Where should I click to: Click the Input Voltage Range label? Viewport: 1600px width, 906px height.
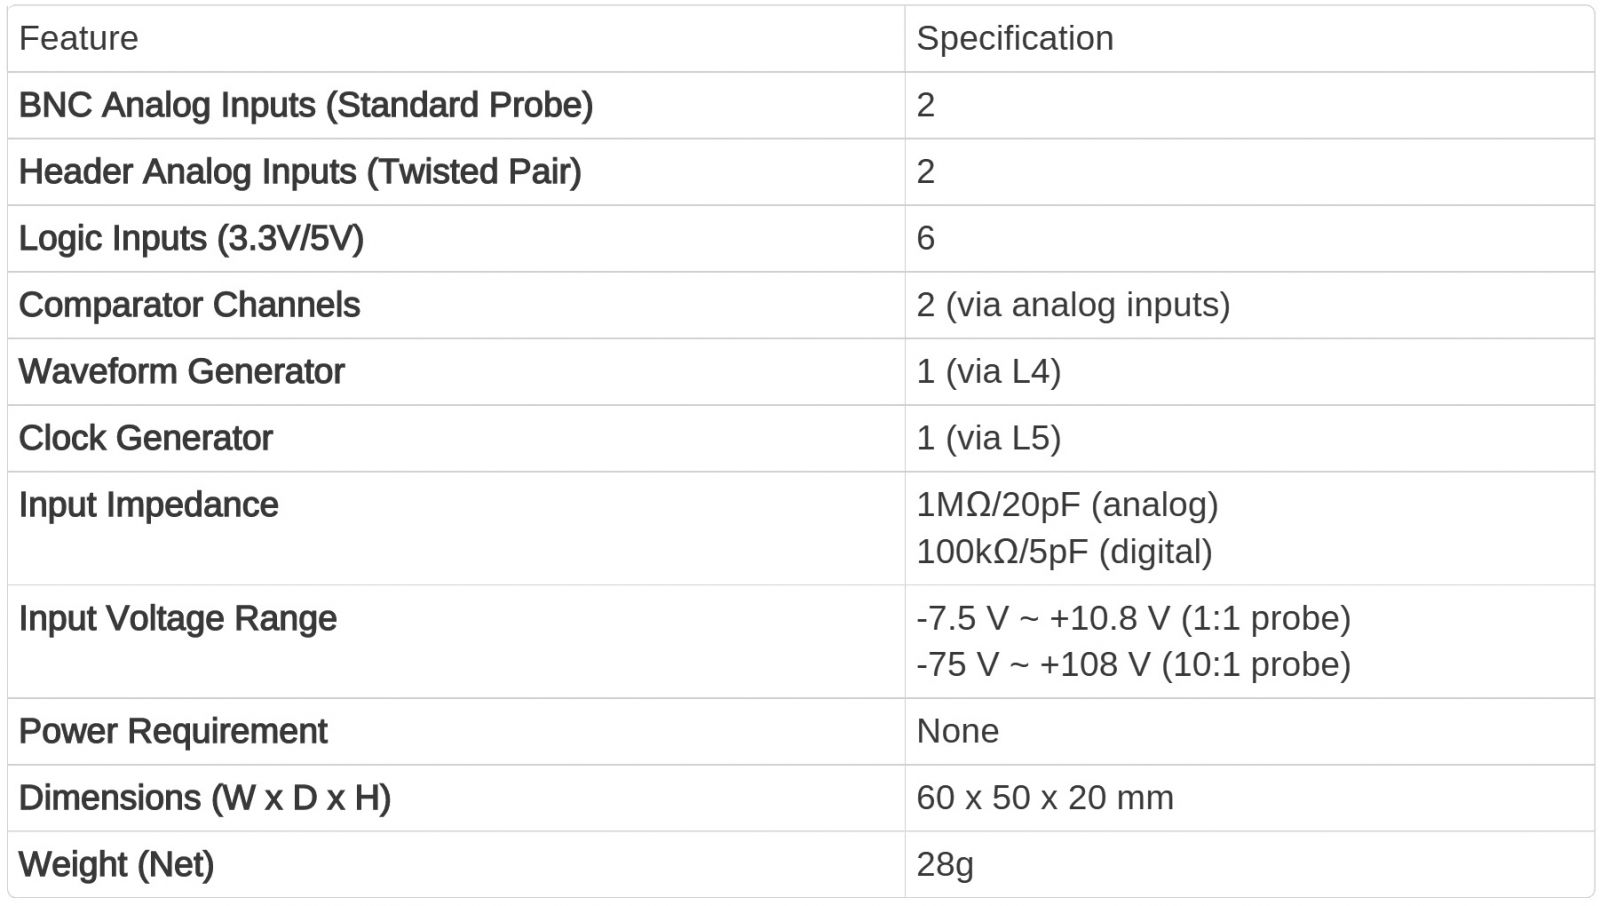177,619
